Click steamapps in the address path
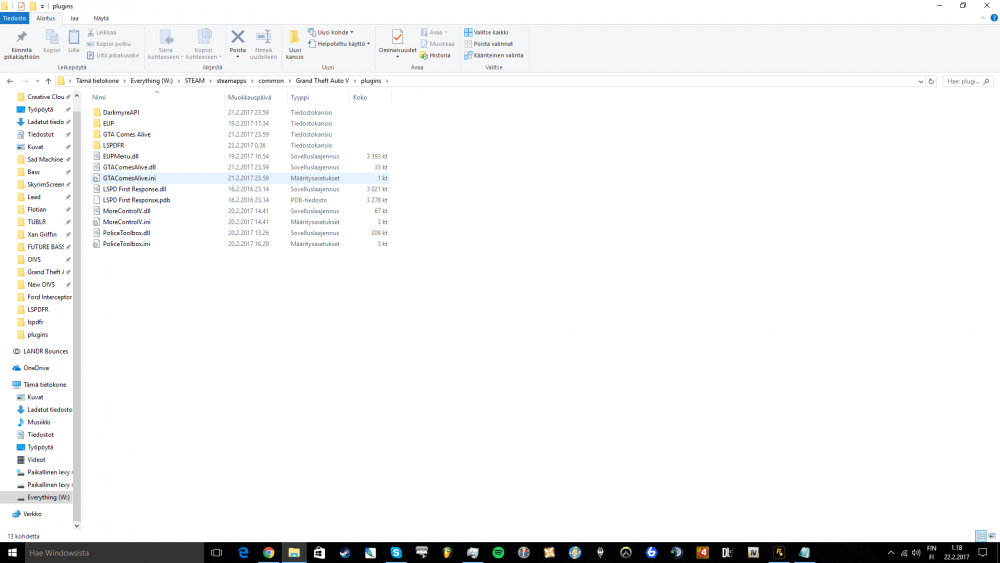1000x563 pixels. 231,81
